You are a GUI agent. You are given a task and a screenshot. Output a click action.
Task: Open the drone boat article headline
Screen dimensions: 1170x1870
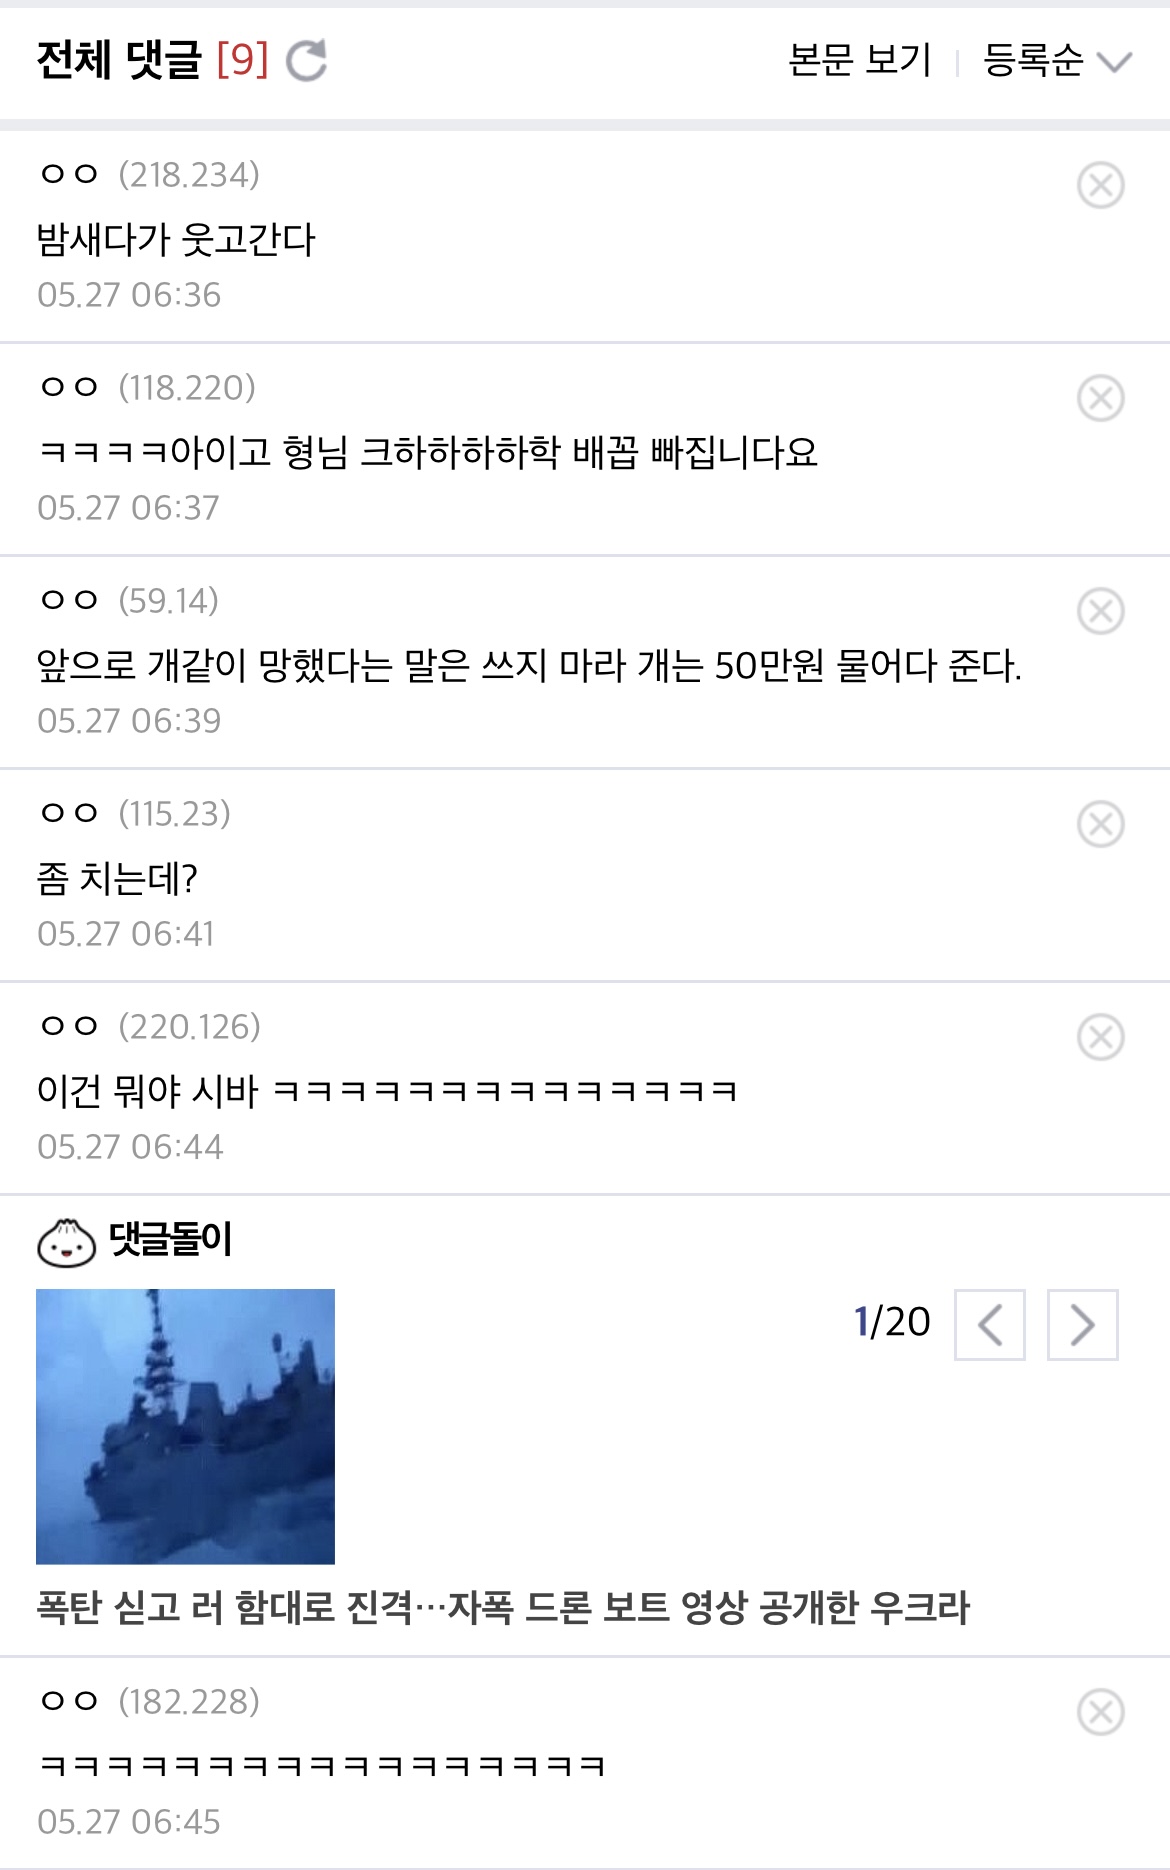[x=503, y=1607]
